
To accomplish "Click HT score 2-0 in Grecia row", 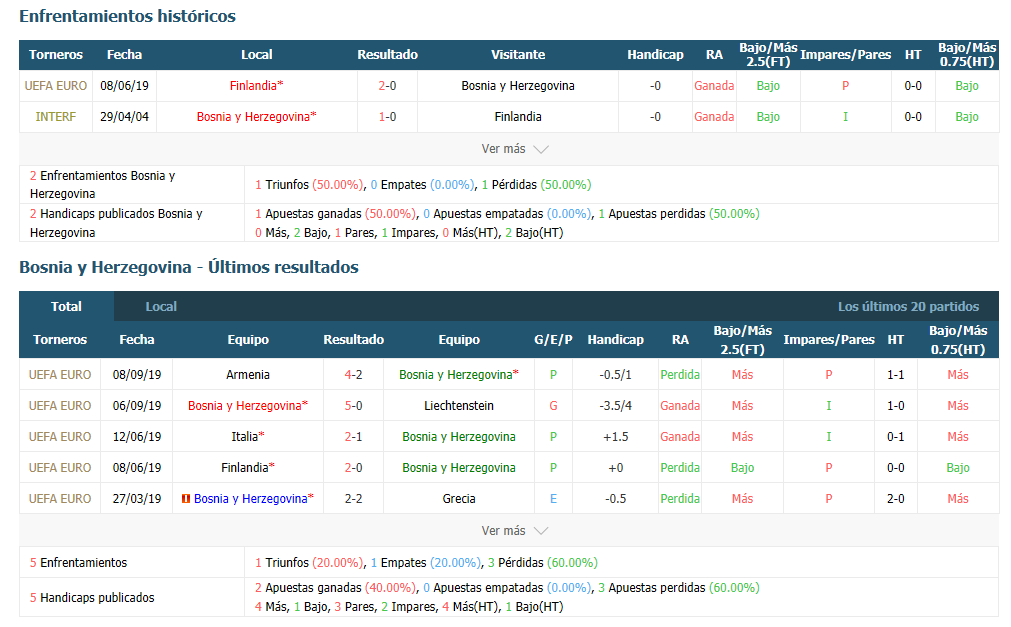I will coord(895,499).
